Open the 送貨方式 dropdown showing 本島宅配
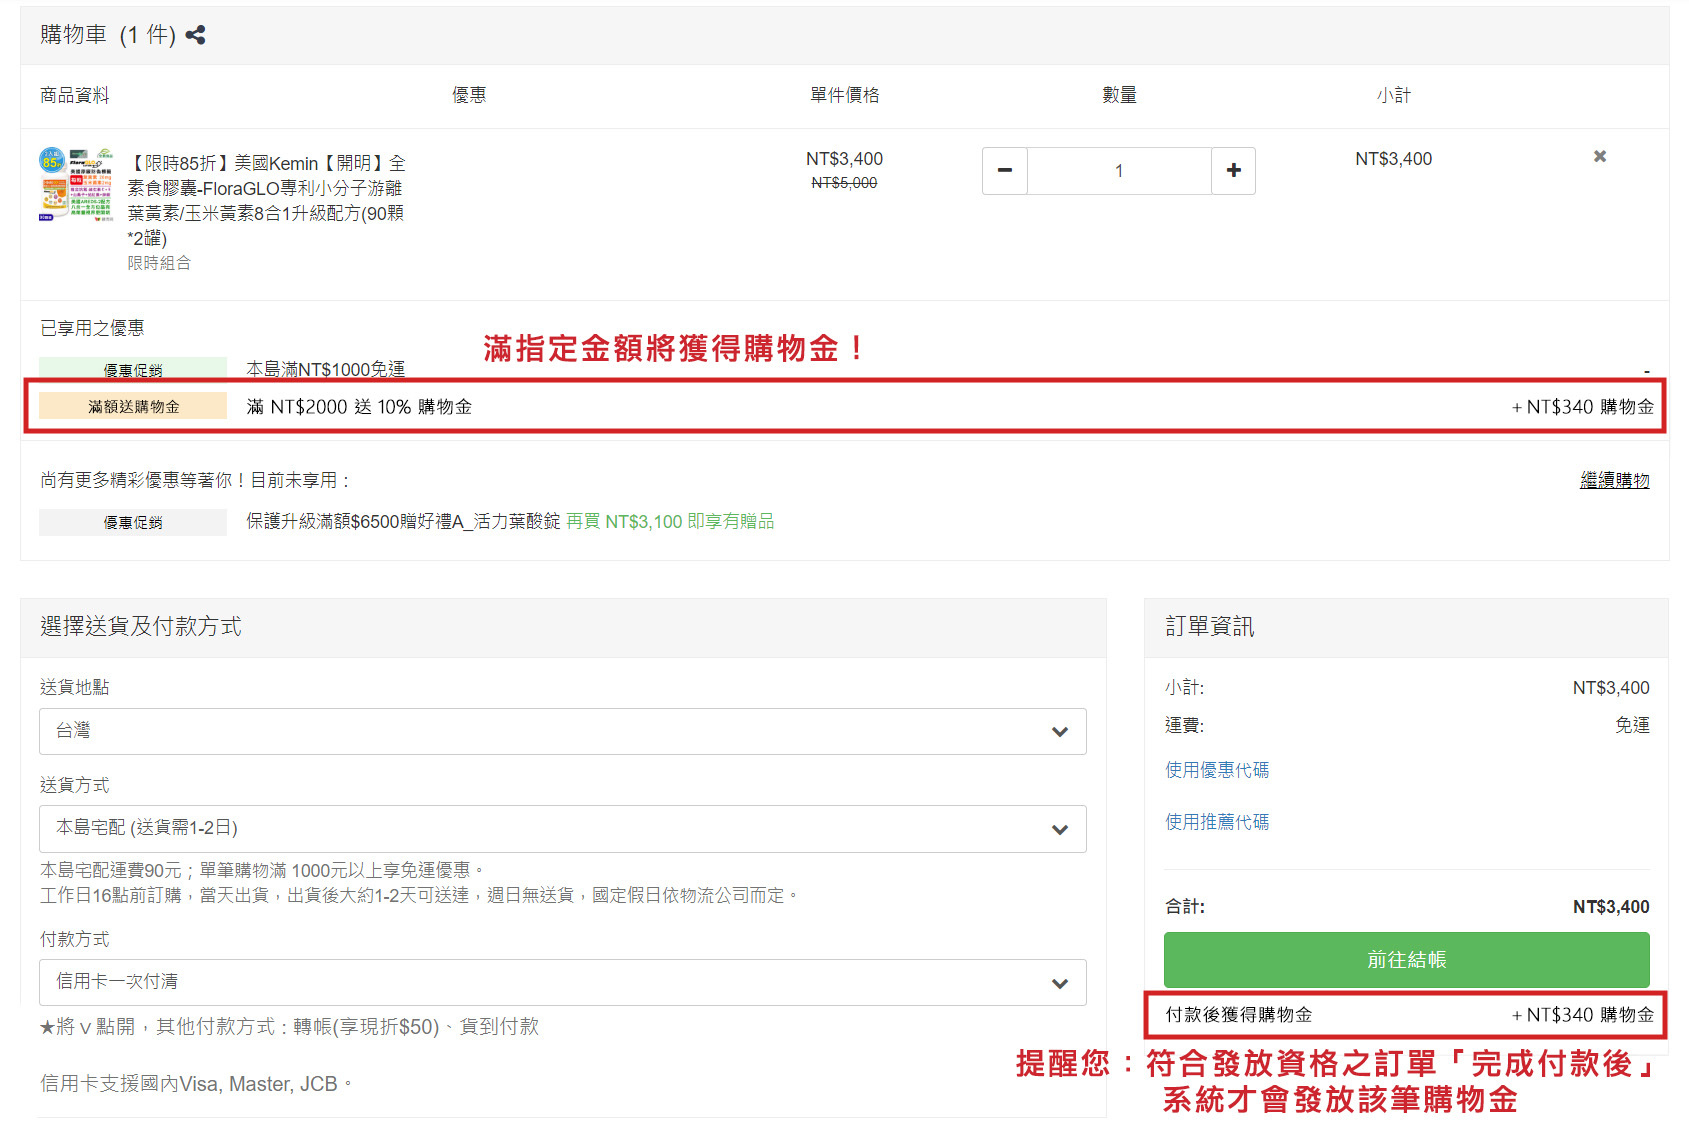1689x1131 pixels. [562, 829]
